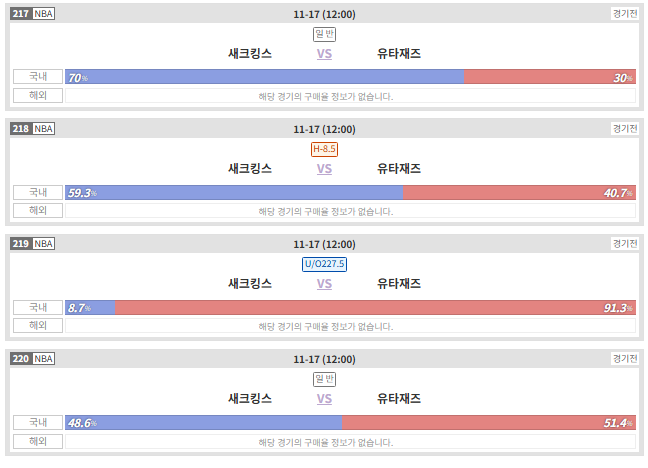The width and height of the screenshot is (648, 468).
Task: Click the 219 match number badge
Action: click(x=21, y=244)
